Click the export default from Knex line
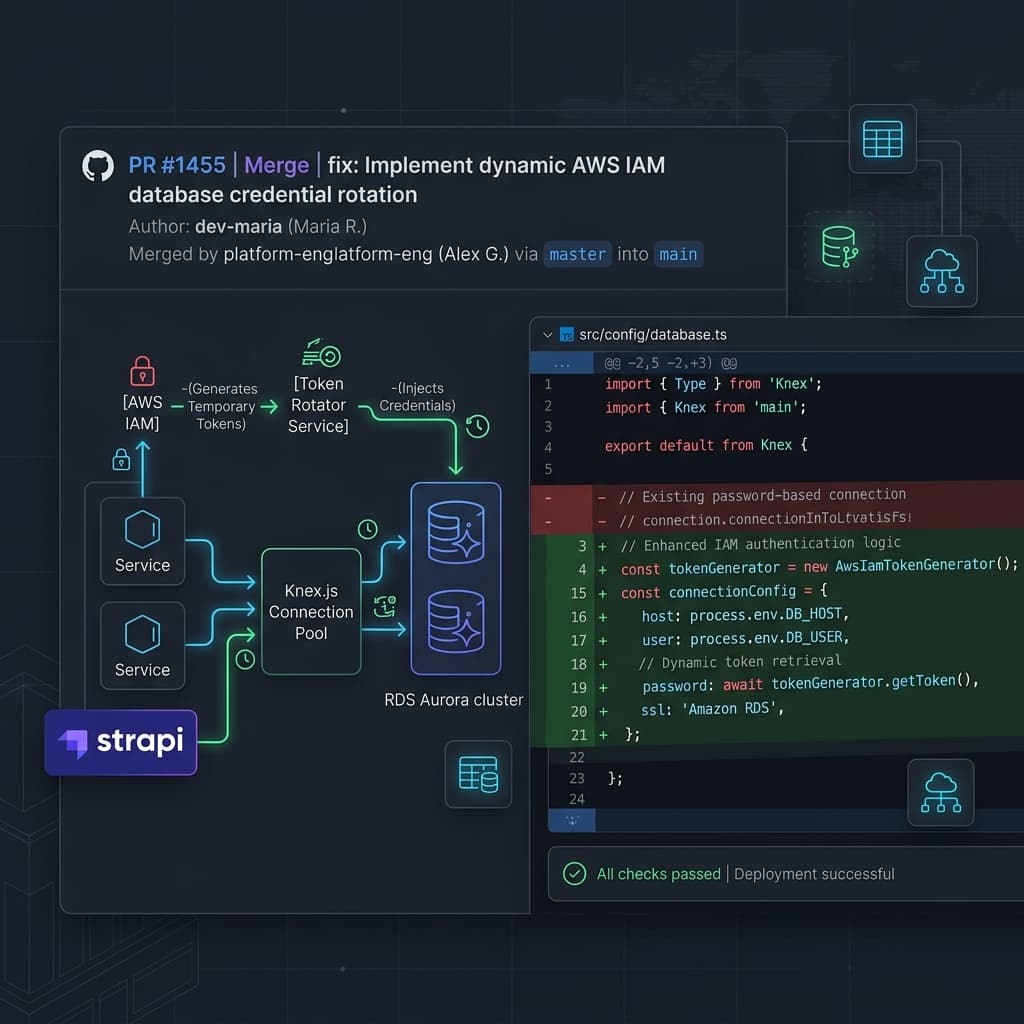The image size is (1024, 1024). pyautogui.click(x=706, y=445)
